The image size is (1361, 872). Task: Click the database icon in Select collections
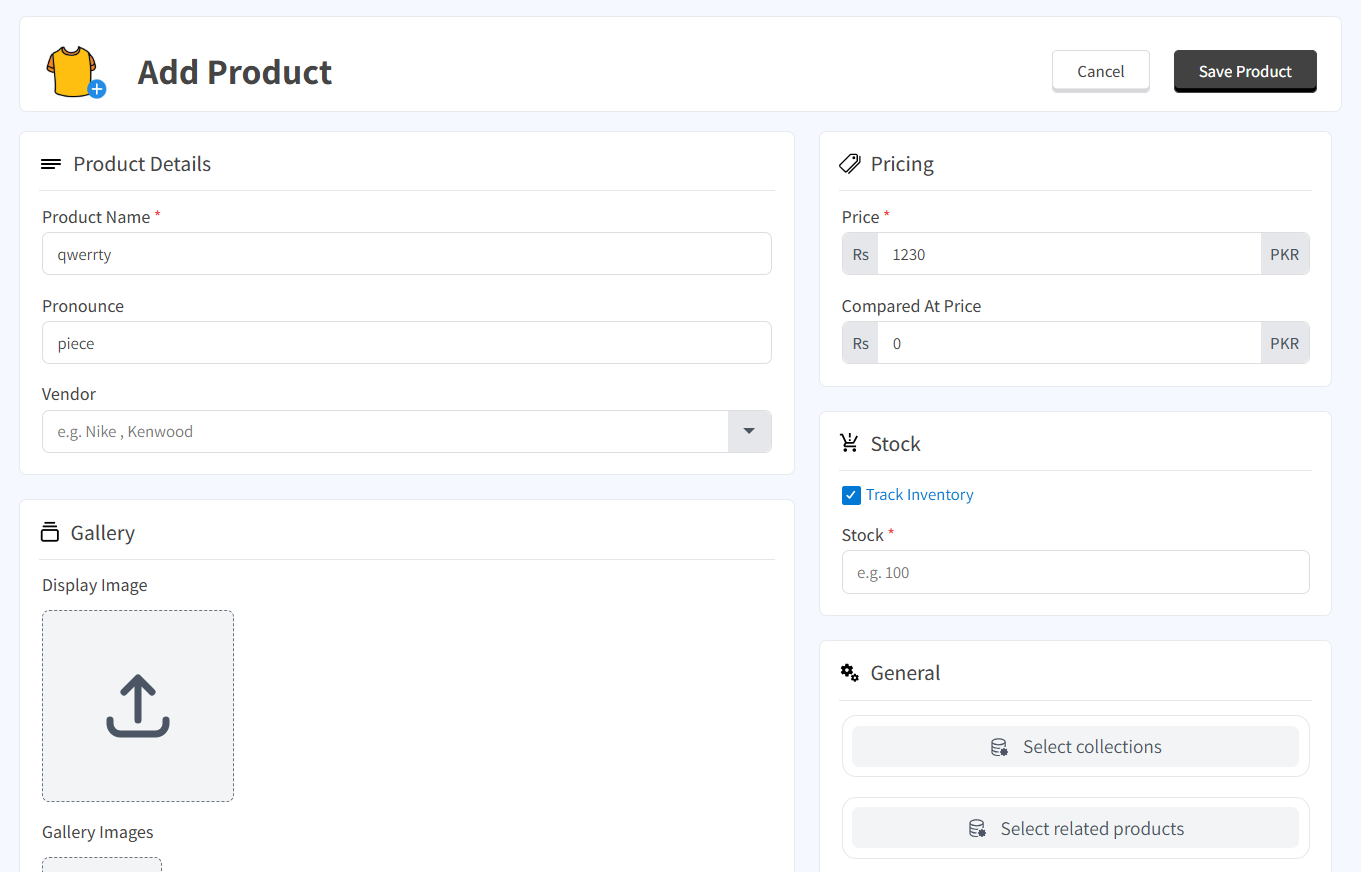click(x=999, y=747)
